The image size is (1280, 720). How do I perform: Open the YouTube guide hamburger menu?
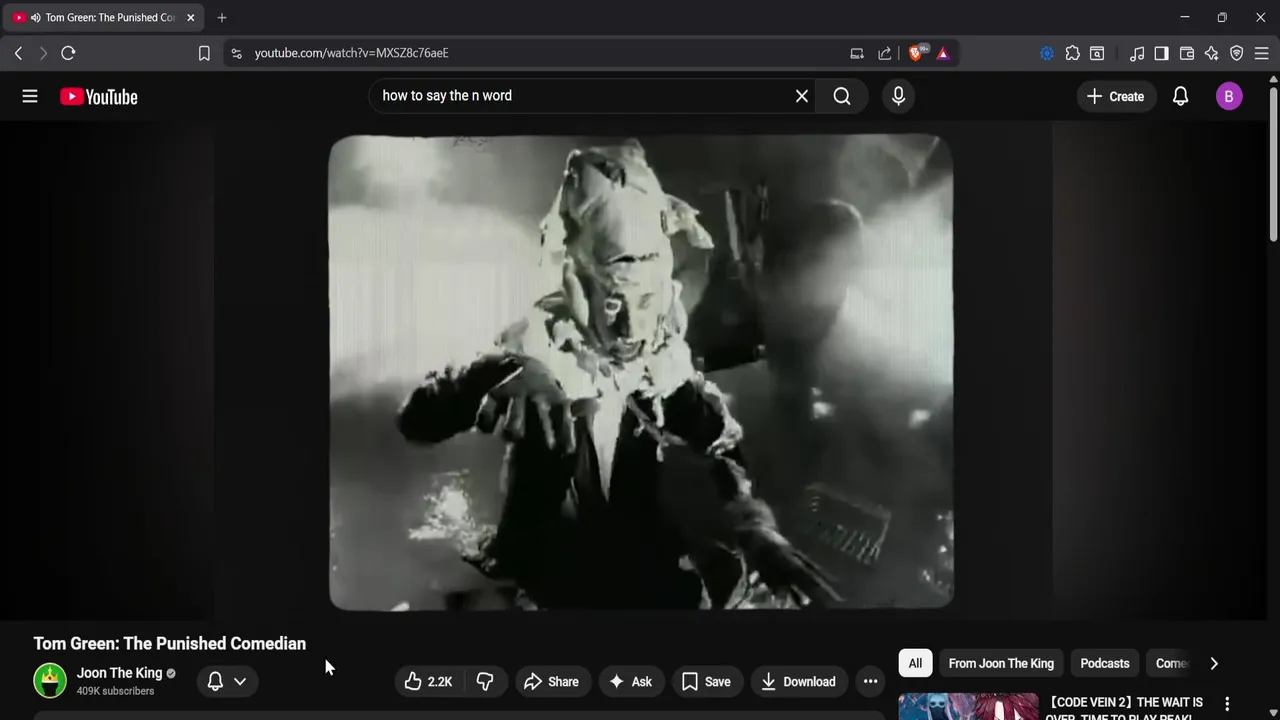[30, 96]
